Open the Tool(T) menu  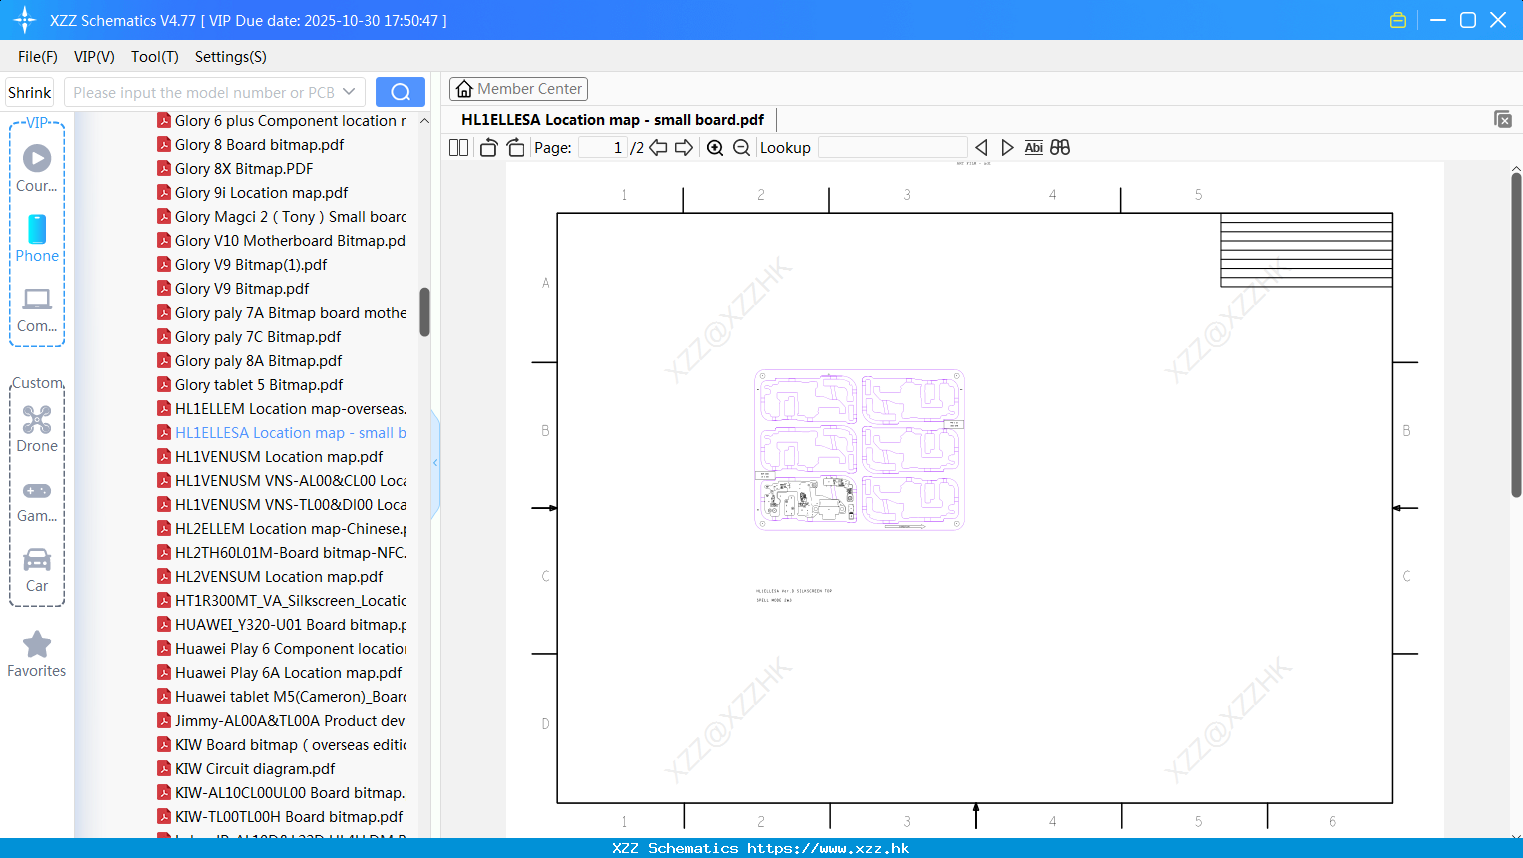point(155,57)
